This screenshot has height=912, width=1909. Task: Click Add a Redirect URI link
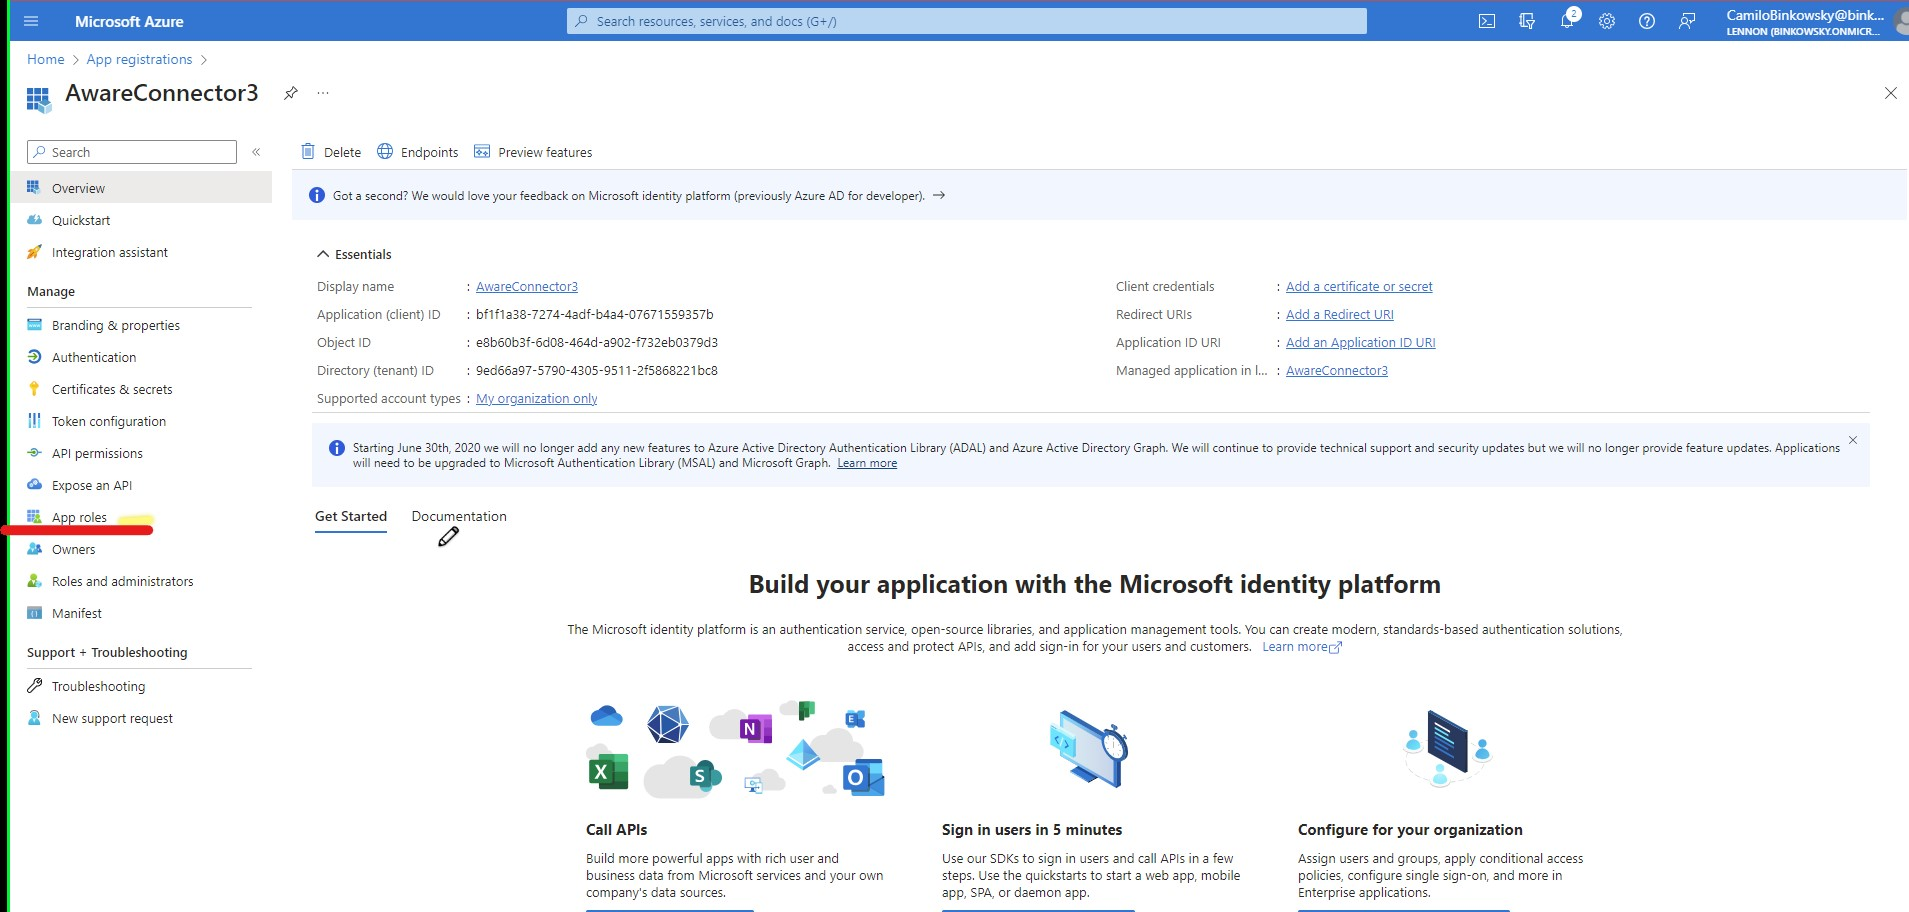(x=1339, y=314)
